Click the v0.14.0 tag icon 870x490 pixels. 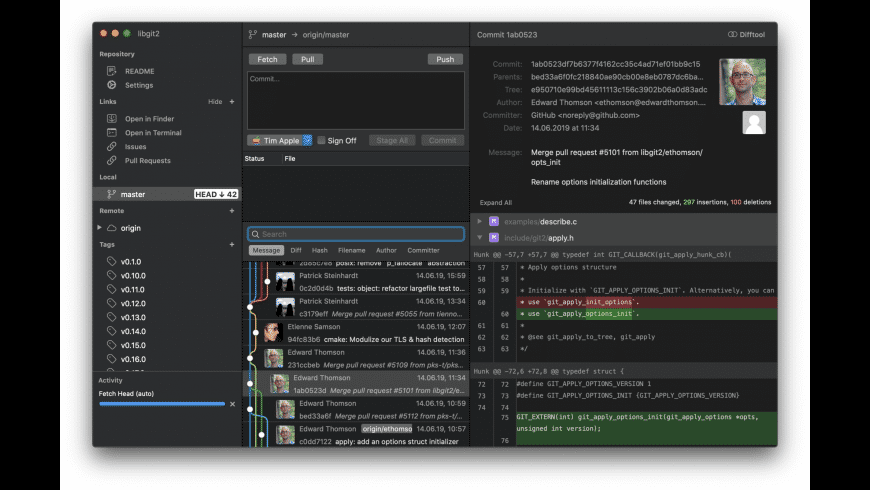pos(112,331)
